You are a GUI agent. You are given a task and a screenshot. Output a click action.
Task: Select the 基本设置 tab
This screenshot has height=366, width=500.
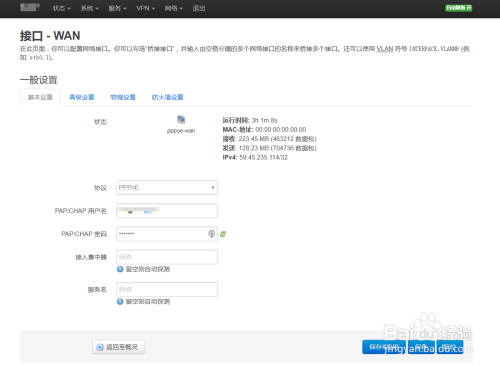[40, 97]
